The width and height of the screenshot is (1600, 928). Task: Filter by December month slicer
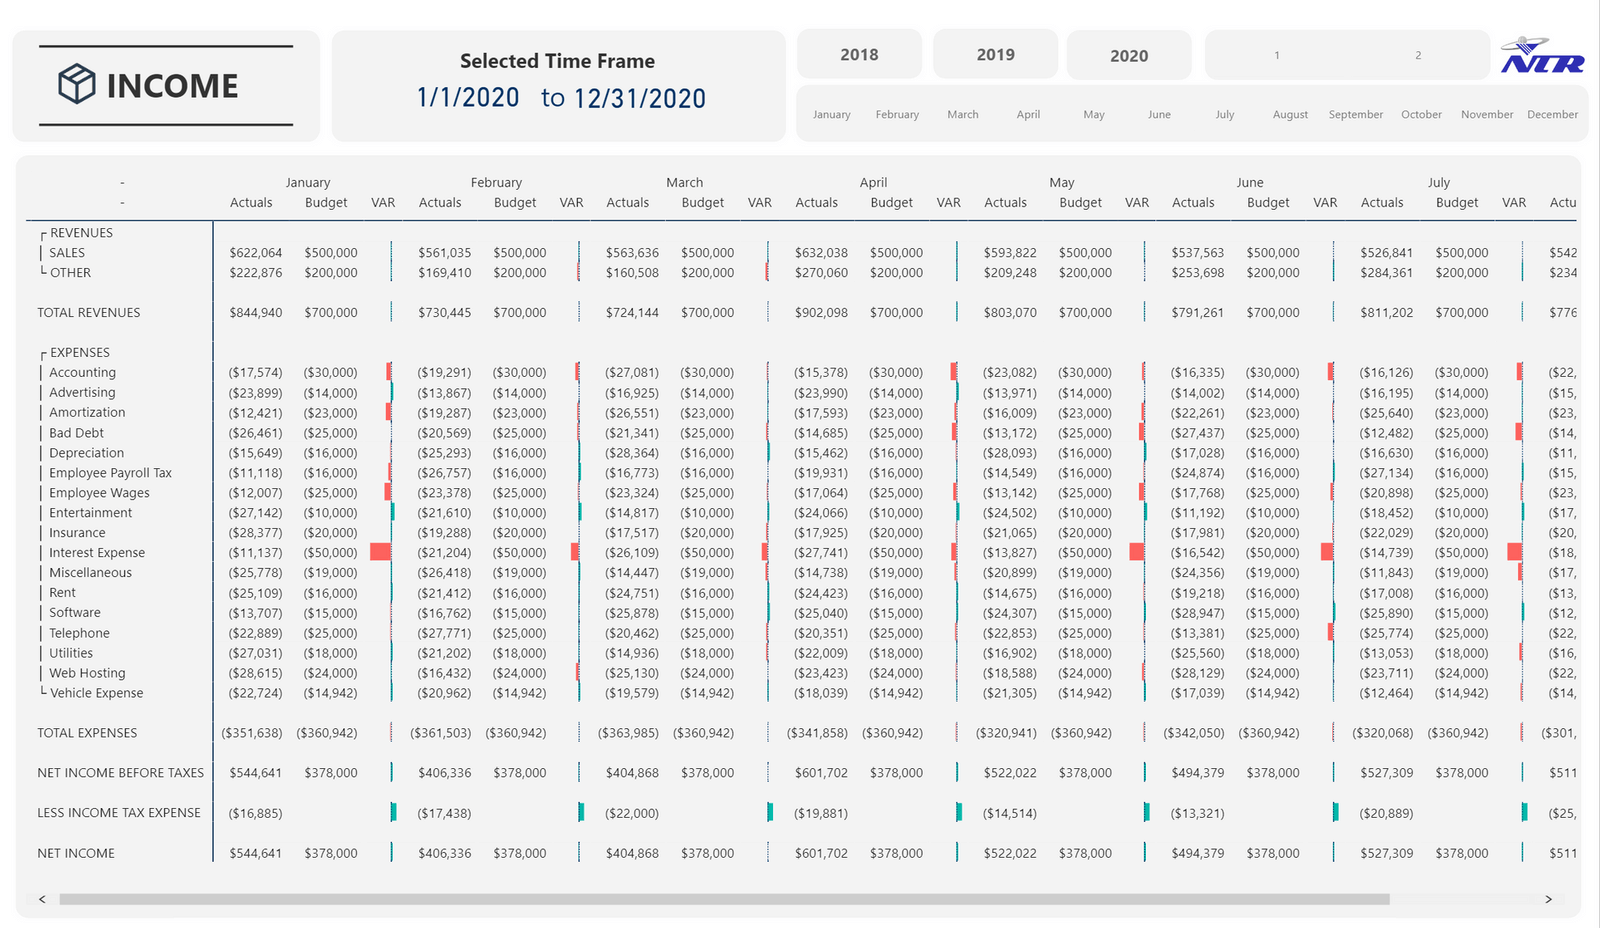pos(1552,115)
